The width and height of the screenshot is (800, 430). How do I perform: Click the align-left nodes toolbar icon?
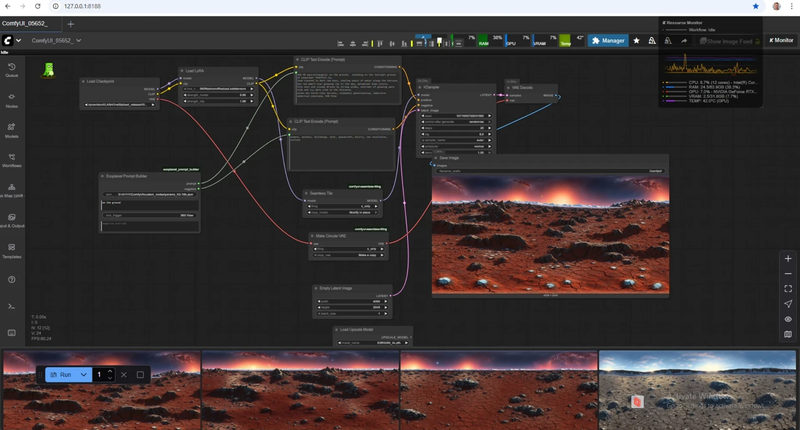(340, 43)
